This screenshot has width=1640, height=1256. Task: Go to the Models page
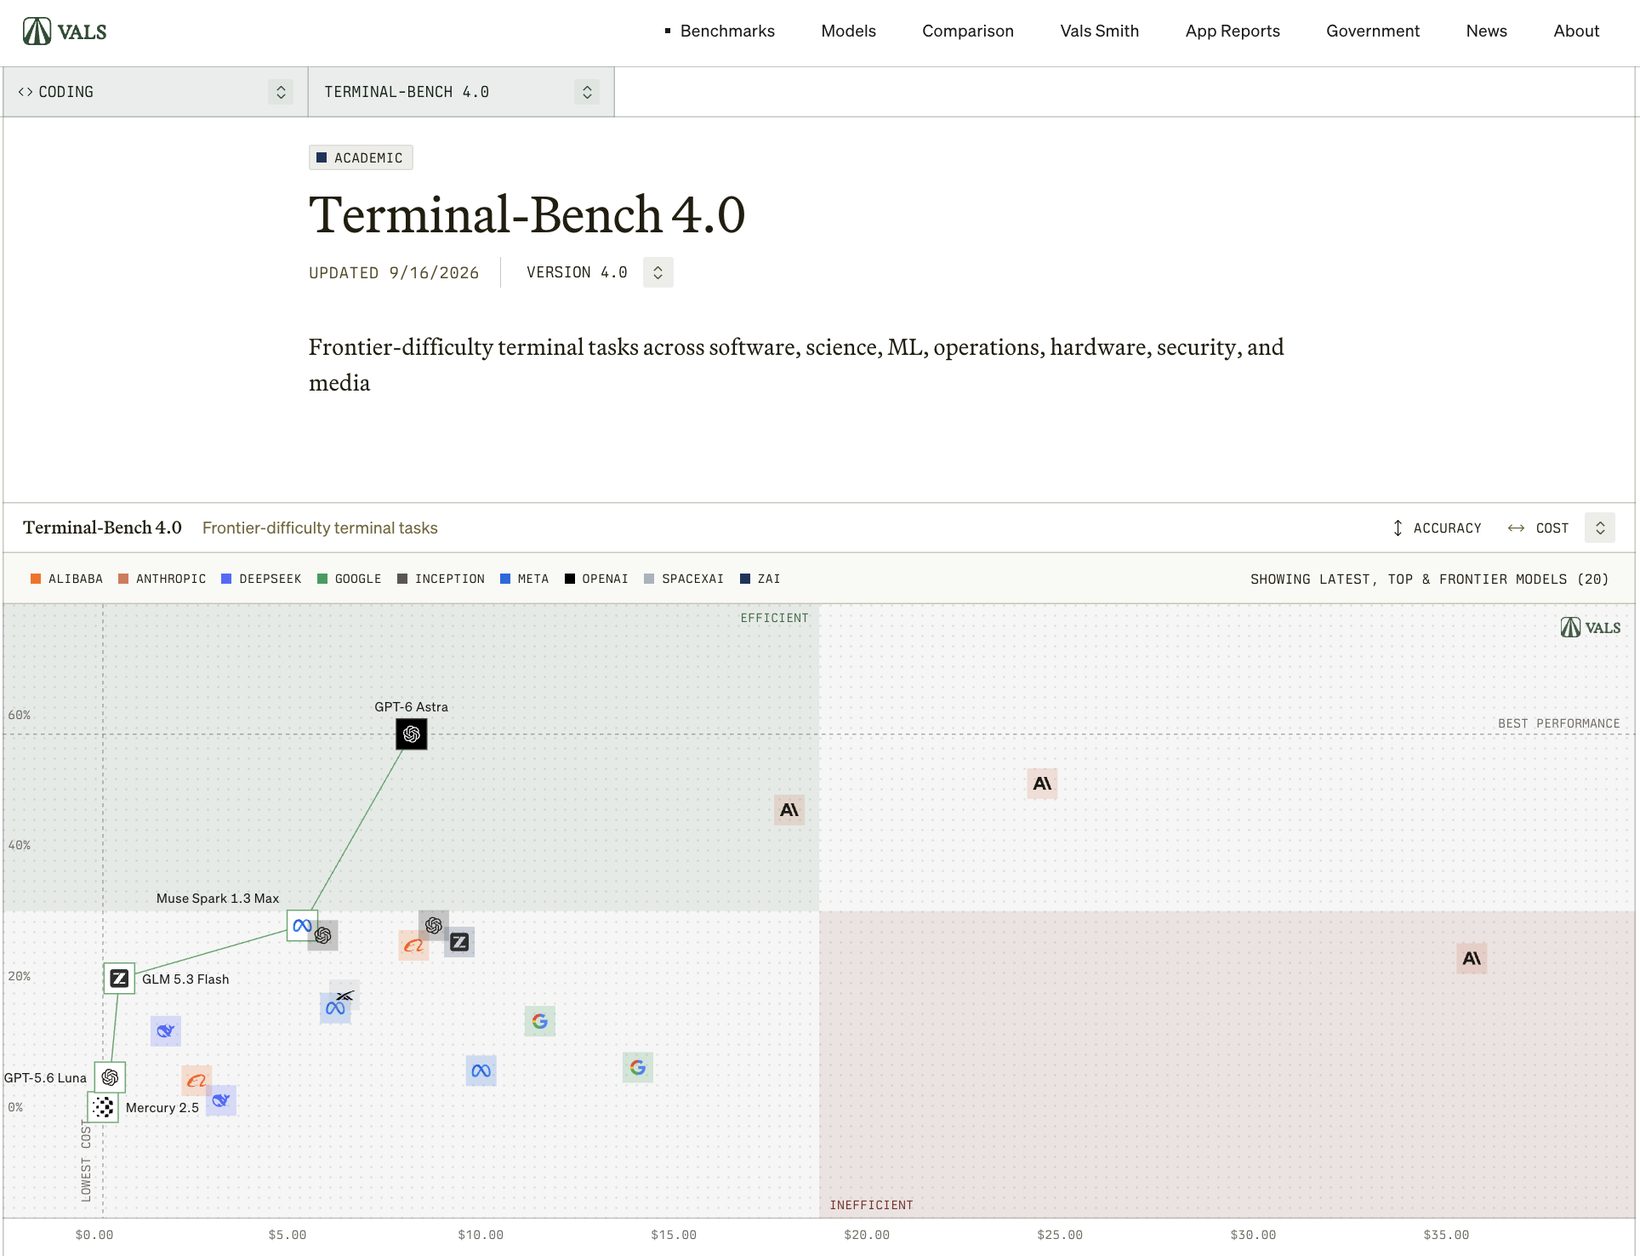848,31
